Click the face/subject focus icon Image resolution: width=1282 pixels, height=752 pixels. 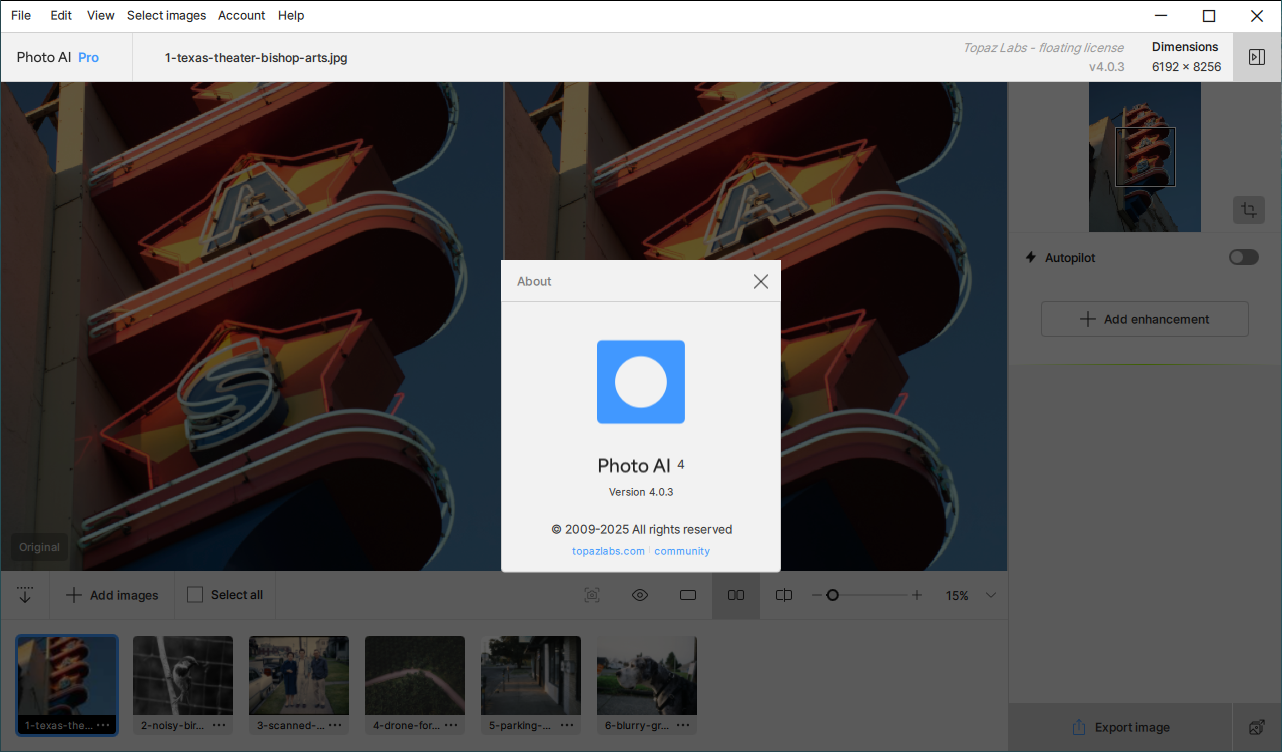(x=592, y=595)
